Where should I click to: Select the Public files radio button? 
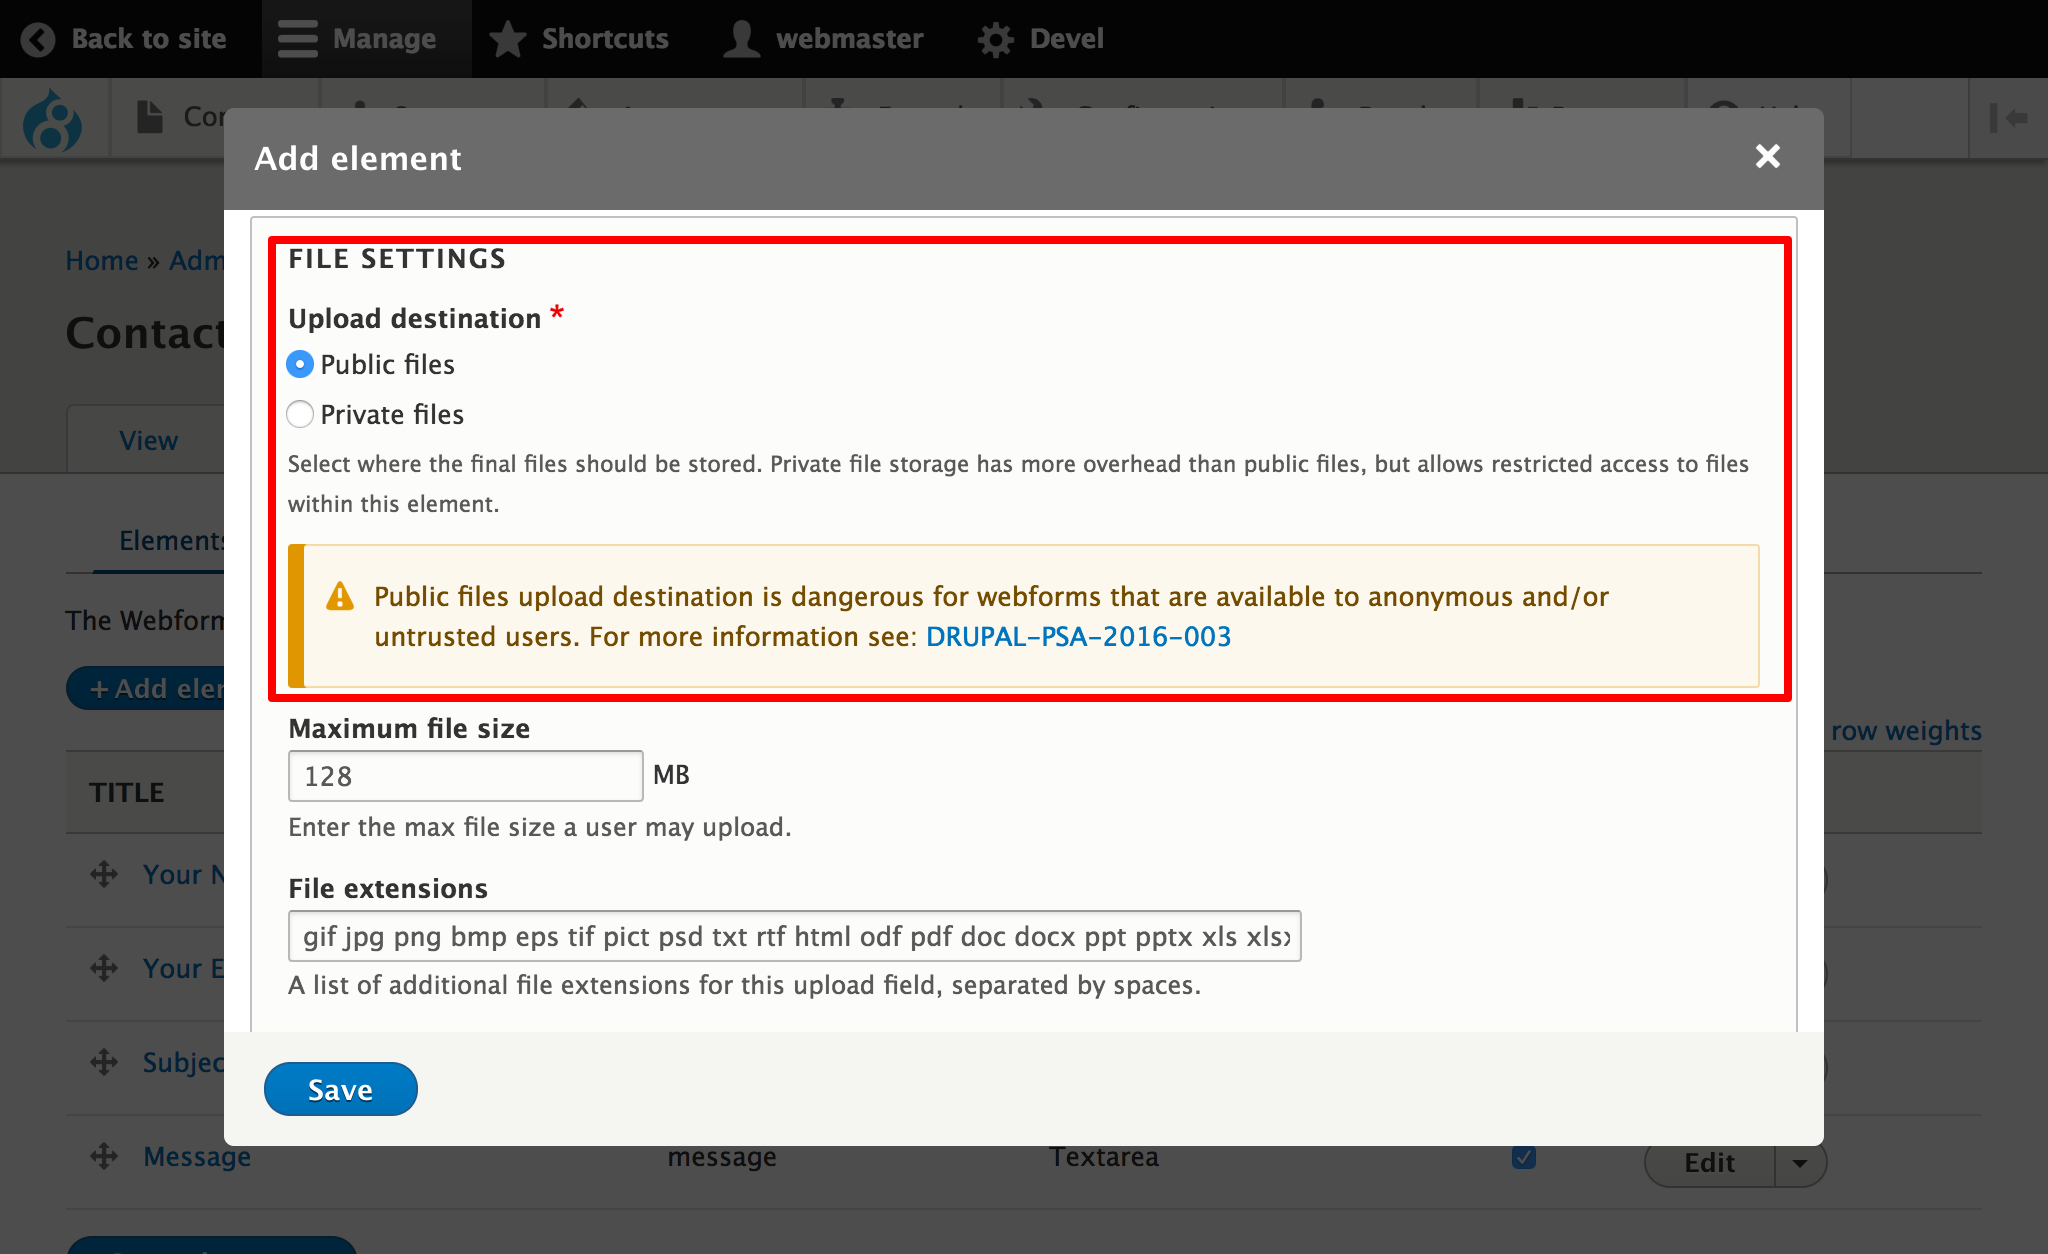coord(299,365)
